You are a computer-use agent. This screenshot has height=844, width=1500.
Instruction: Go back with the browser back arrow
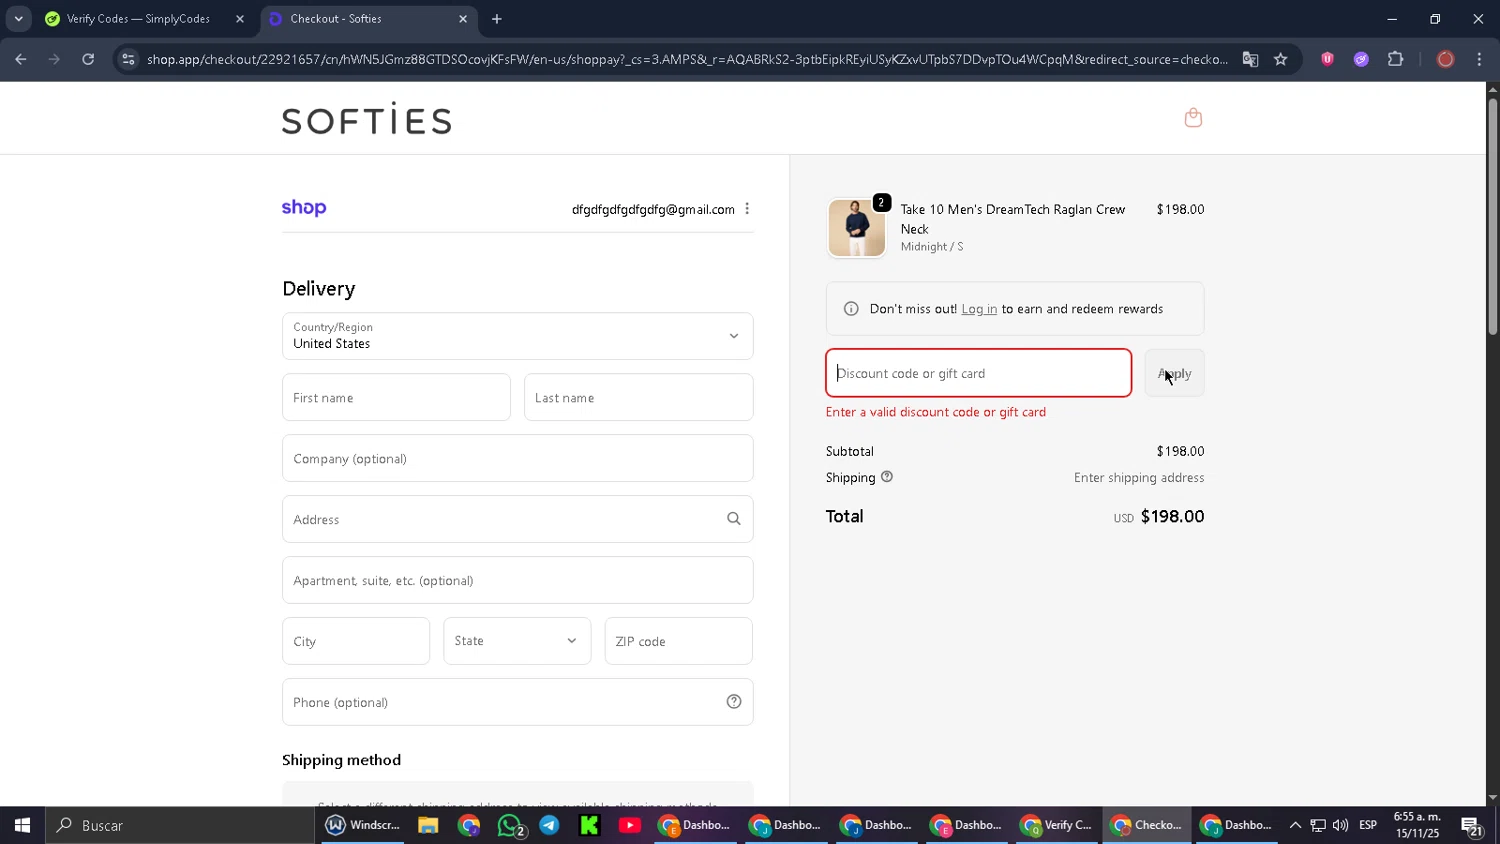click(x=21, y=59)
